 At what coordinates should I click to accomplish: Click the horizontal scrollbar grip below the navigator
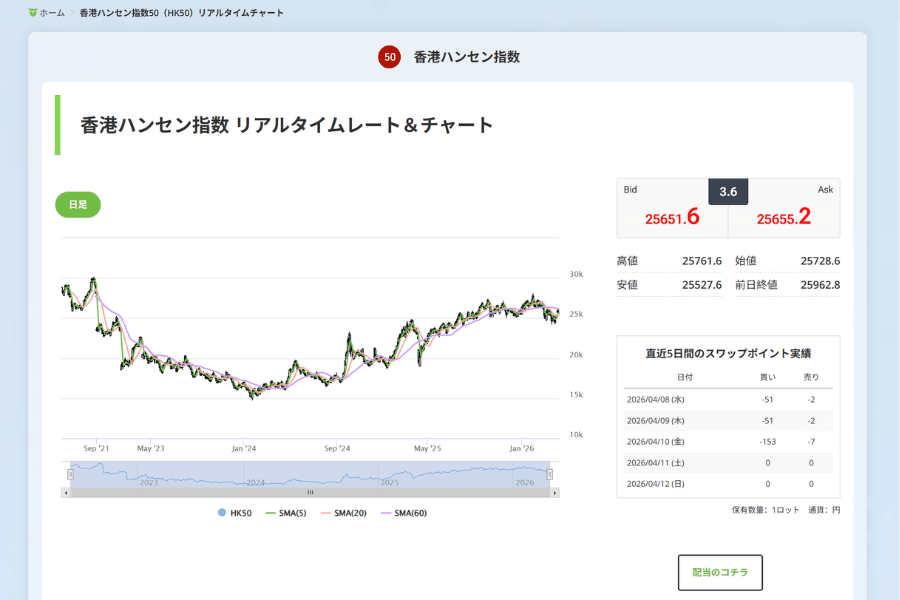[310, 491]
